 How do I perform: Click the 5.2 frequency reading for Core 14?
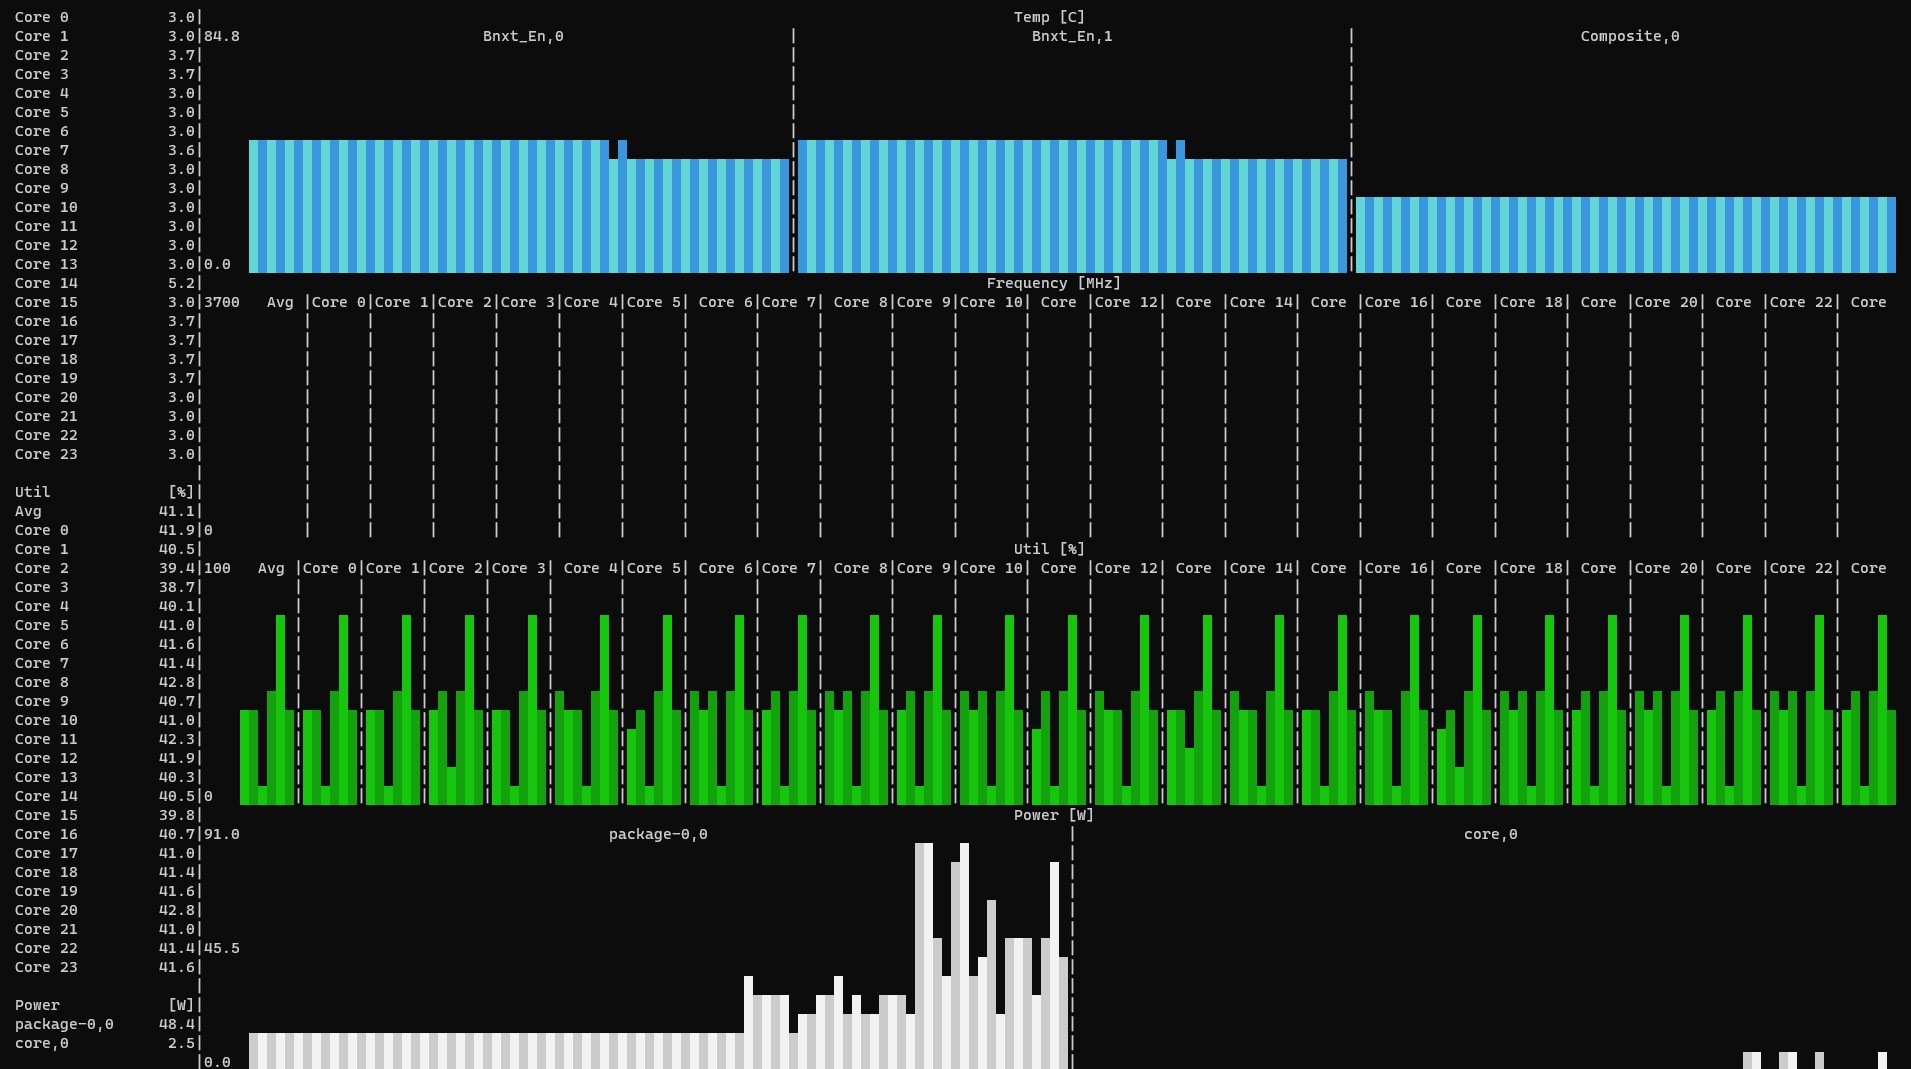[181, 283]
